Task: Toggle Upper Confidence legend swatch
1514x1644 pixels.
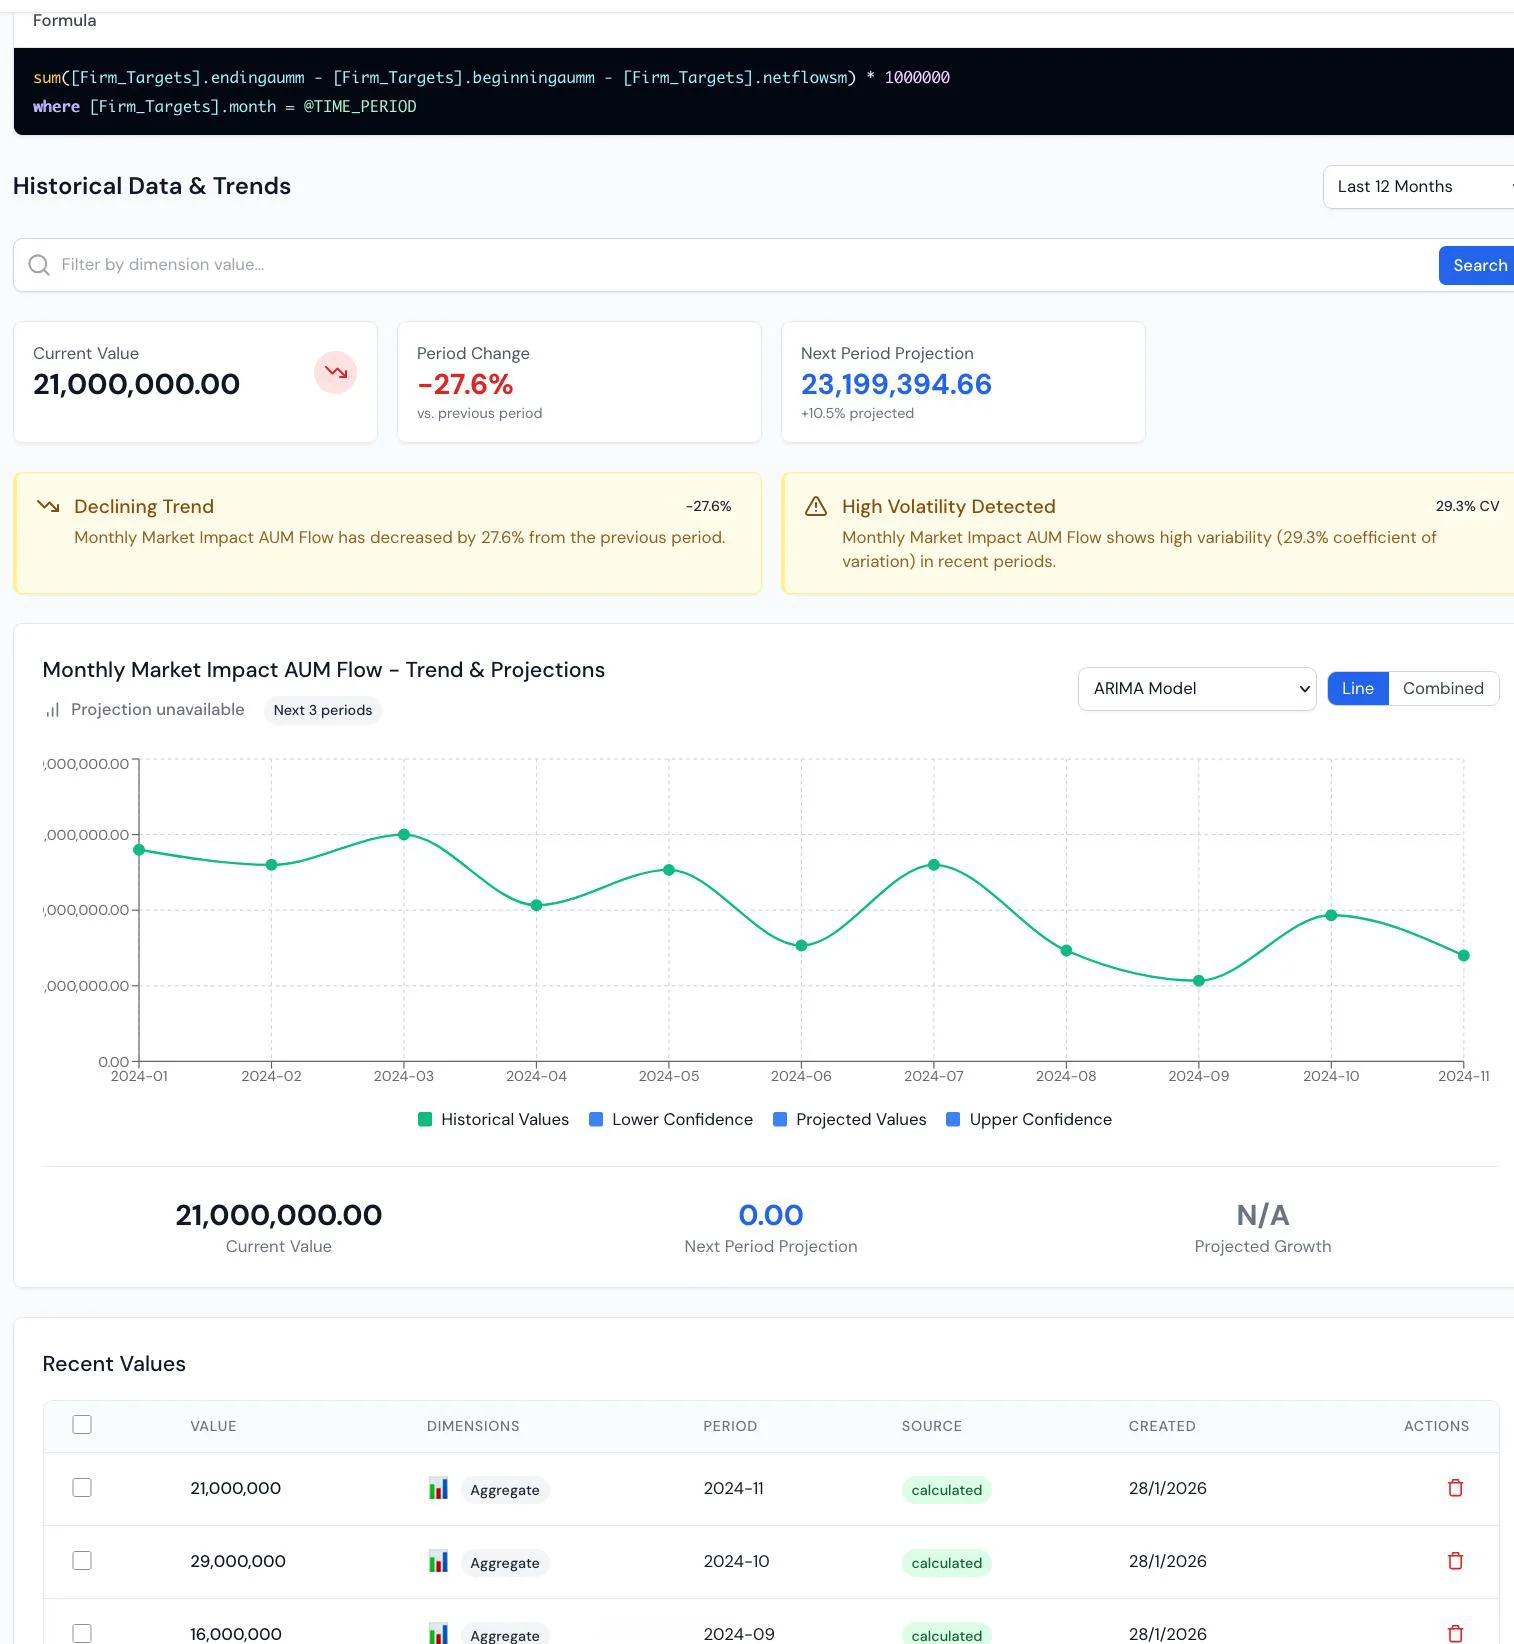Action: [x=953, y=1119]
